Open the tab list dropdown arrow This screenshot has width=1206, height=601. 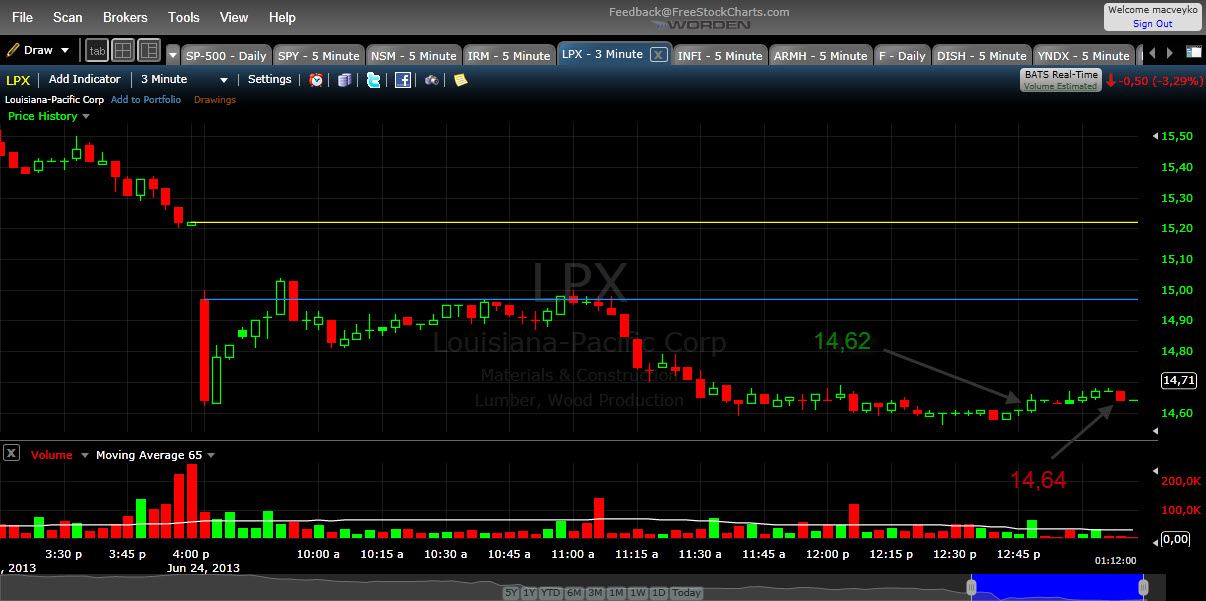[173, 56]
